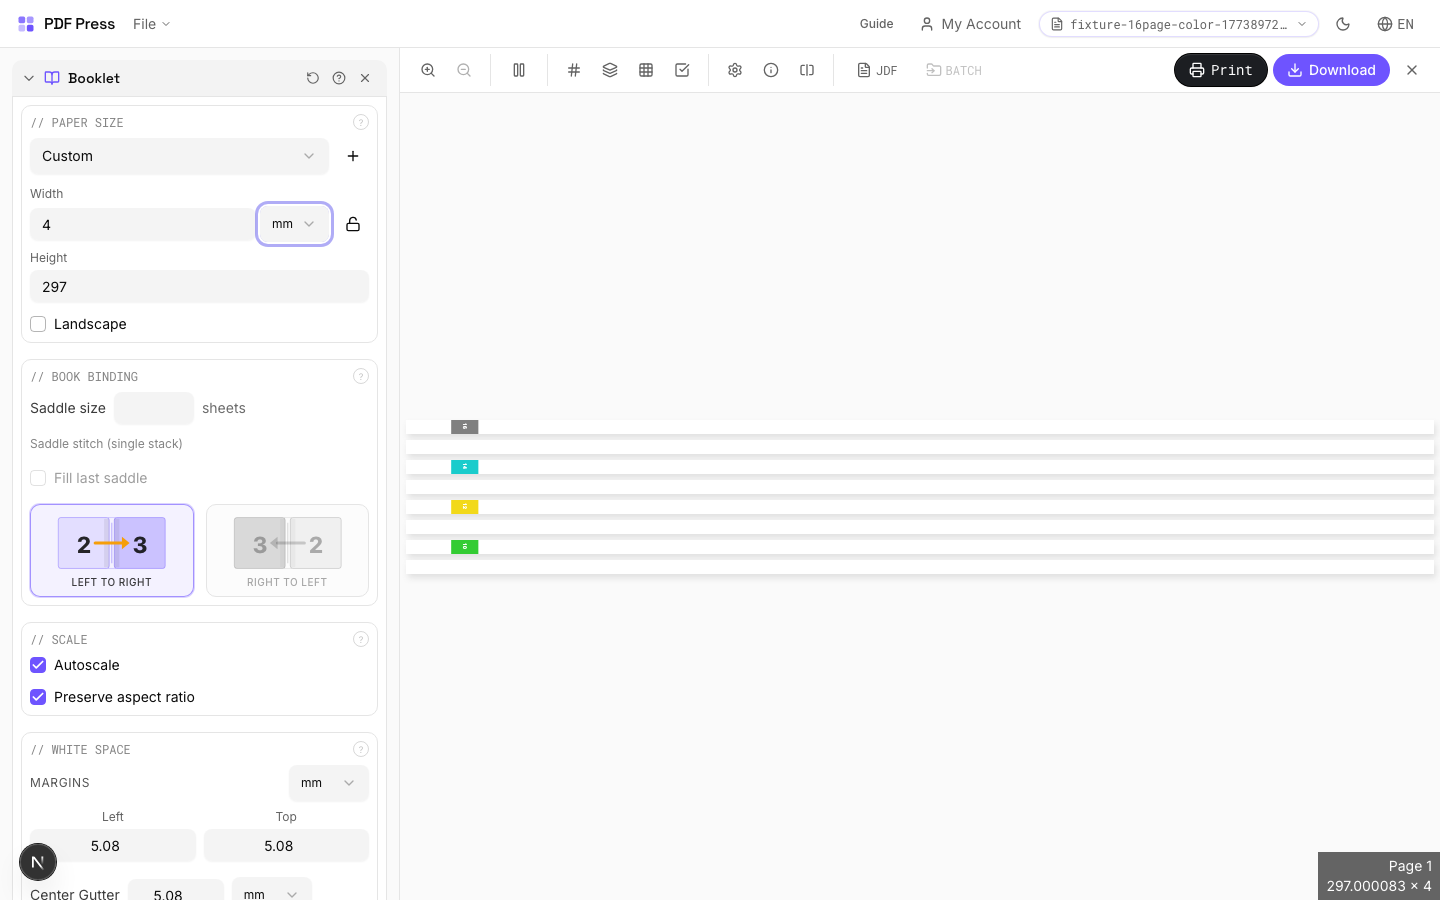Open Booklet panel help icon

coord(339,78)
